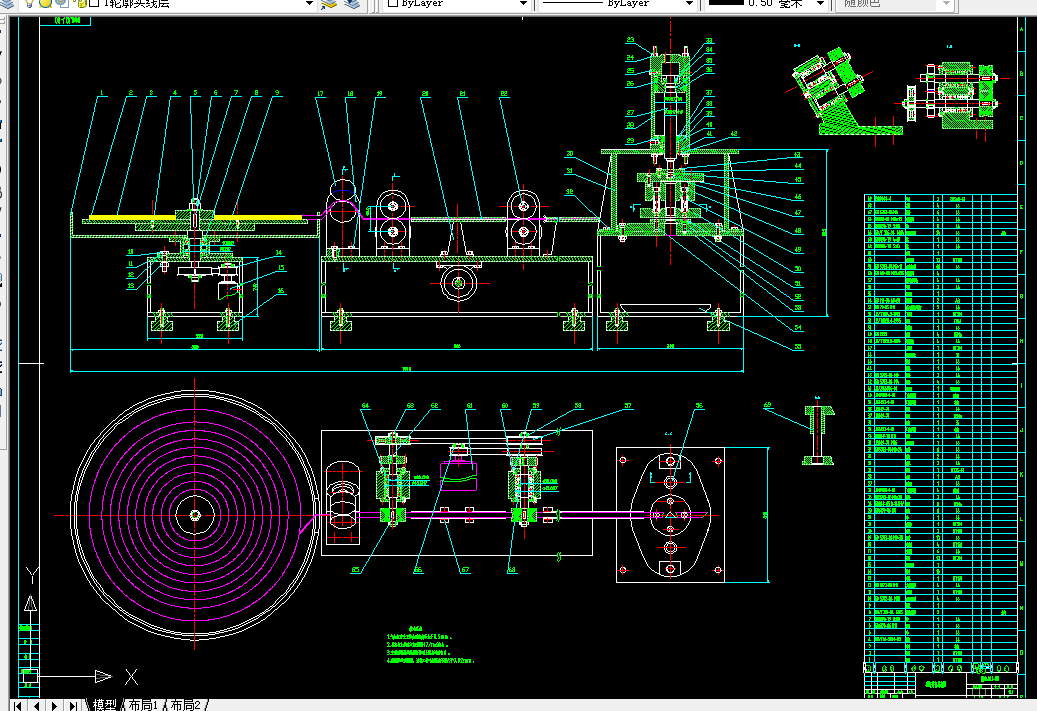Click the next tab arrow

click(54, 706)
